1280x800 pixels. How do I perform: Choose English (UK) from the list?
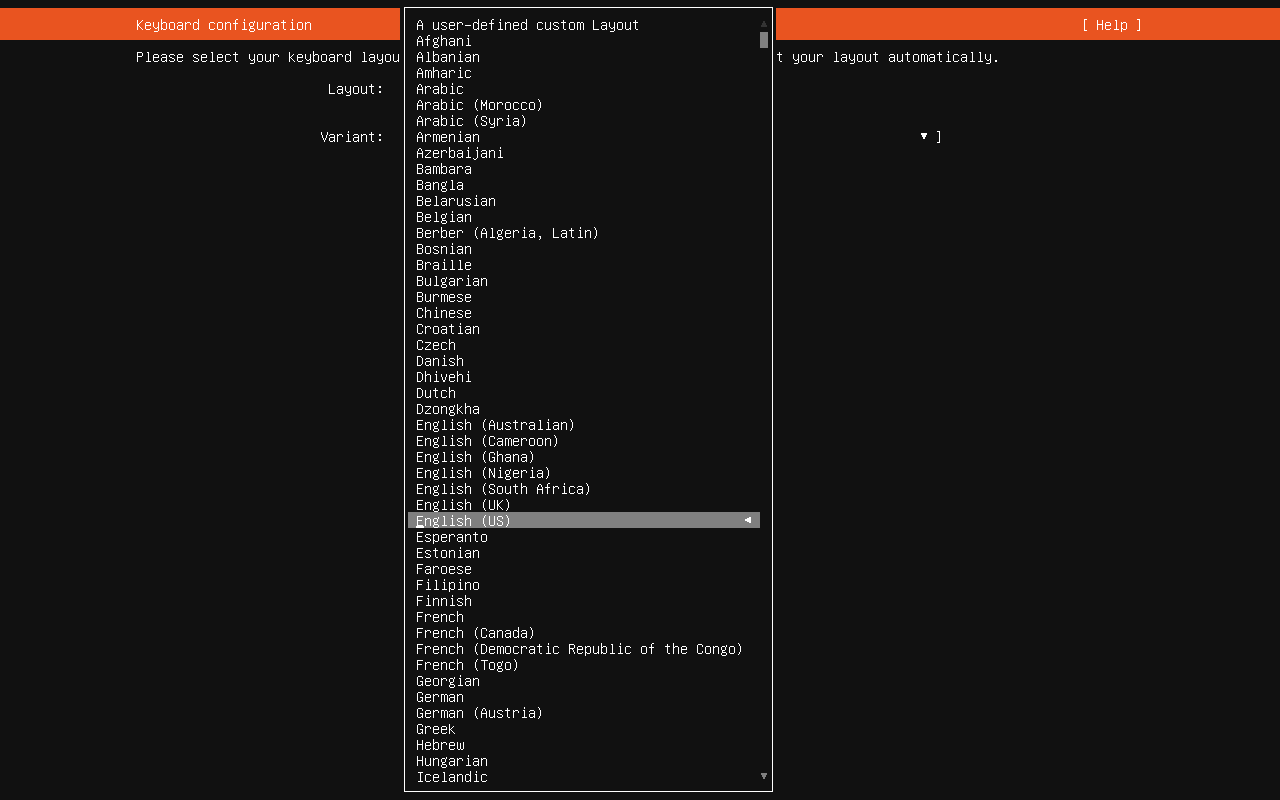point(463,505)
